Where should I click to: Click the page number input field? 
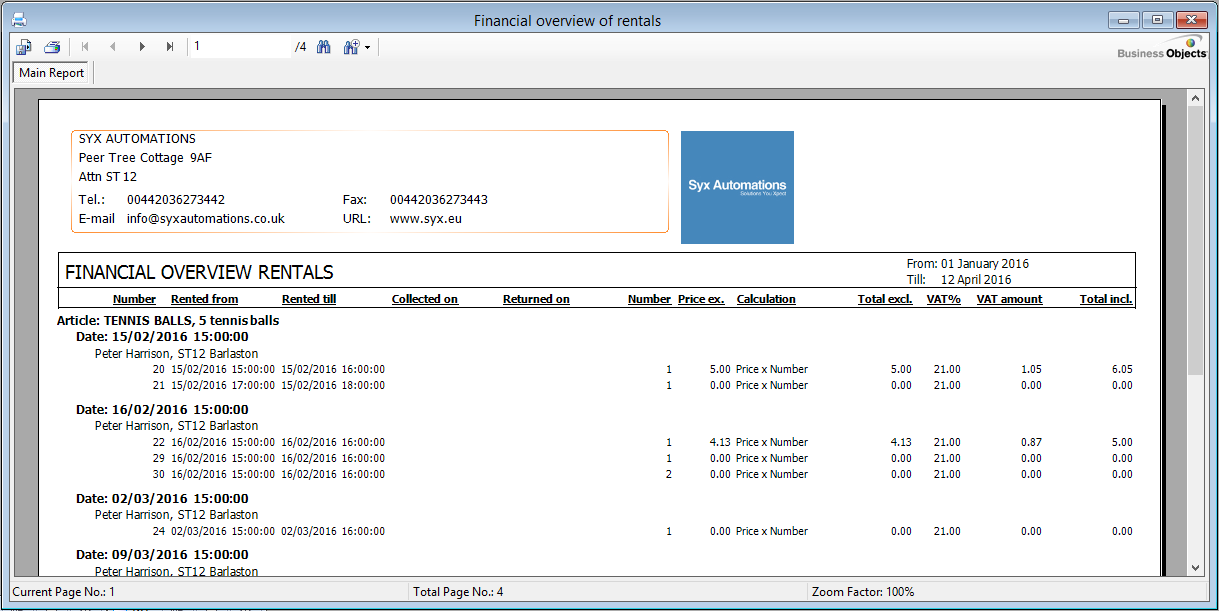[x=240, y=47]
